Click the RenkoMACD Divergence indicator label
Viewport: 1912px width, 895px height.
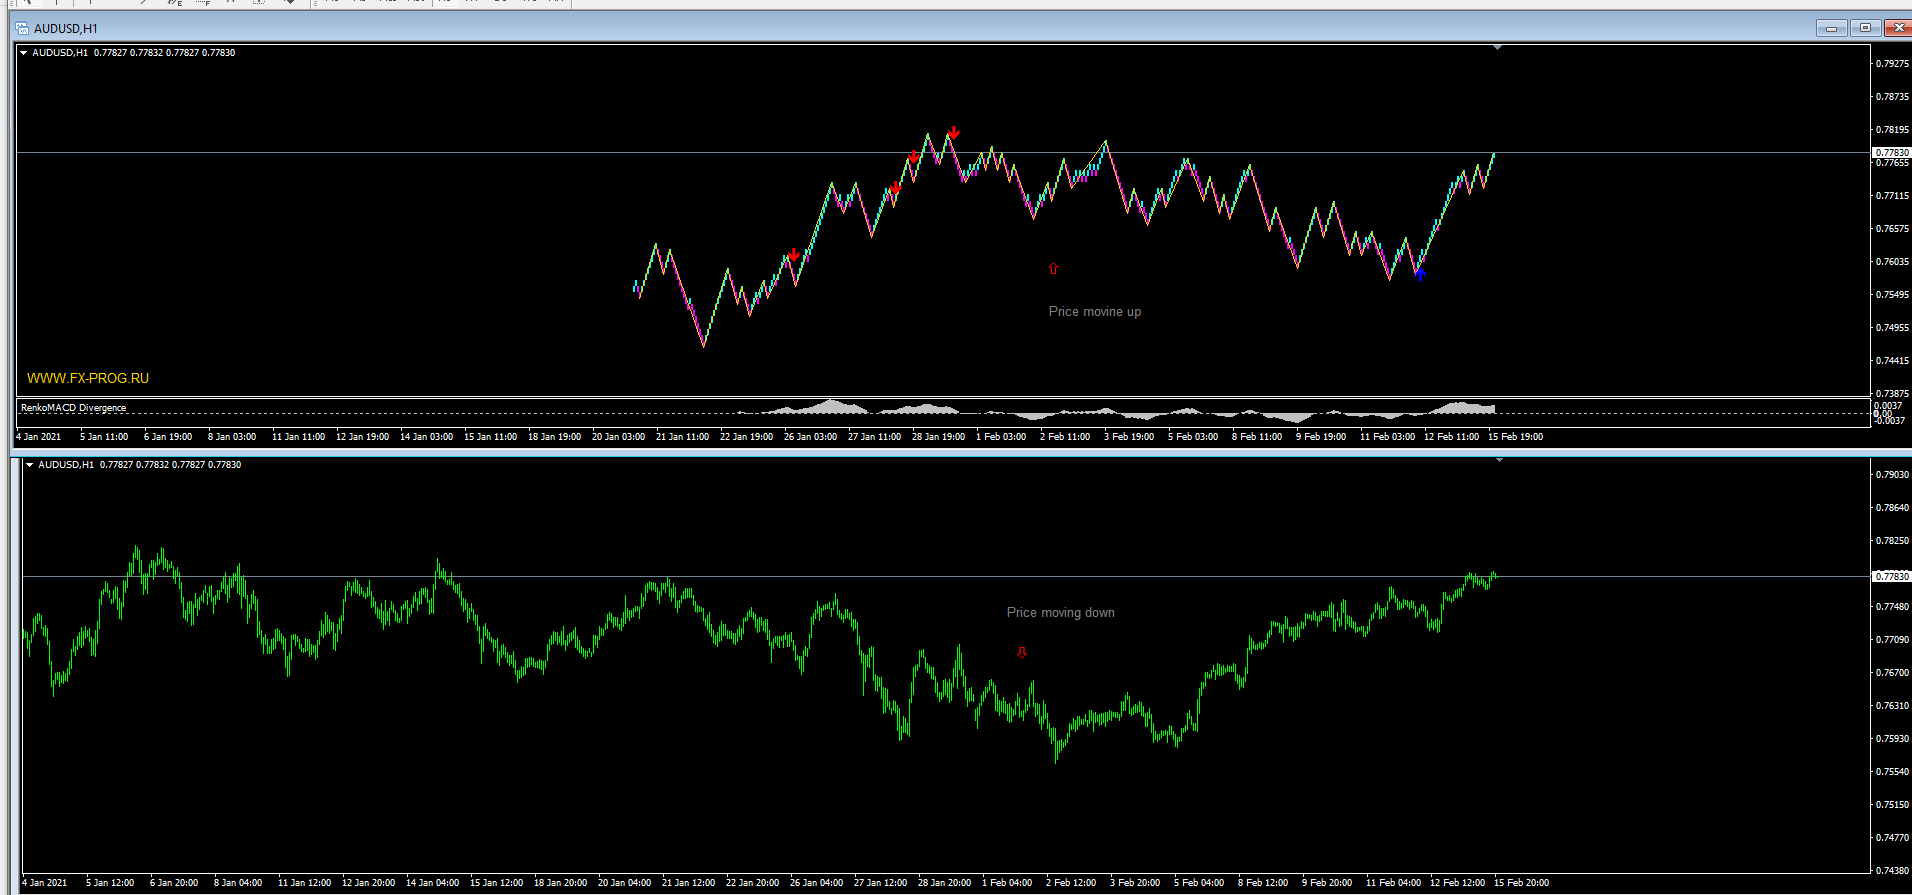pos(74,408)
